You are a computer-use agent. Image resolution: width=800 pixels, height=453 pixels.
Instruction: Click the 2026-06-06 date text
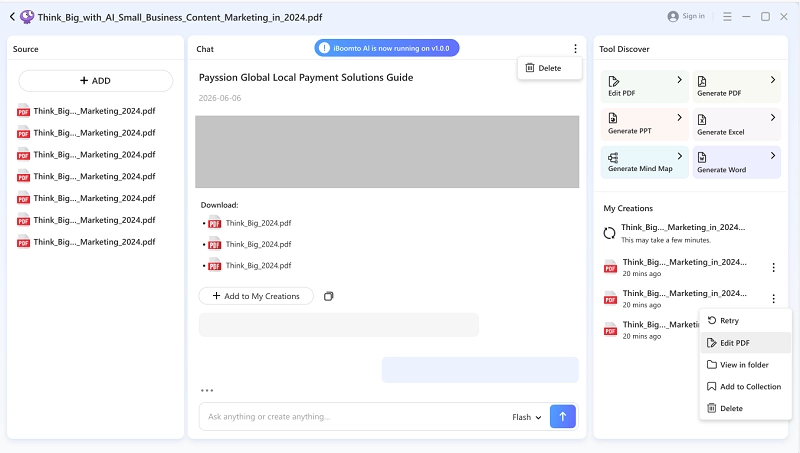coord(219,98)
